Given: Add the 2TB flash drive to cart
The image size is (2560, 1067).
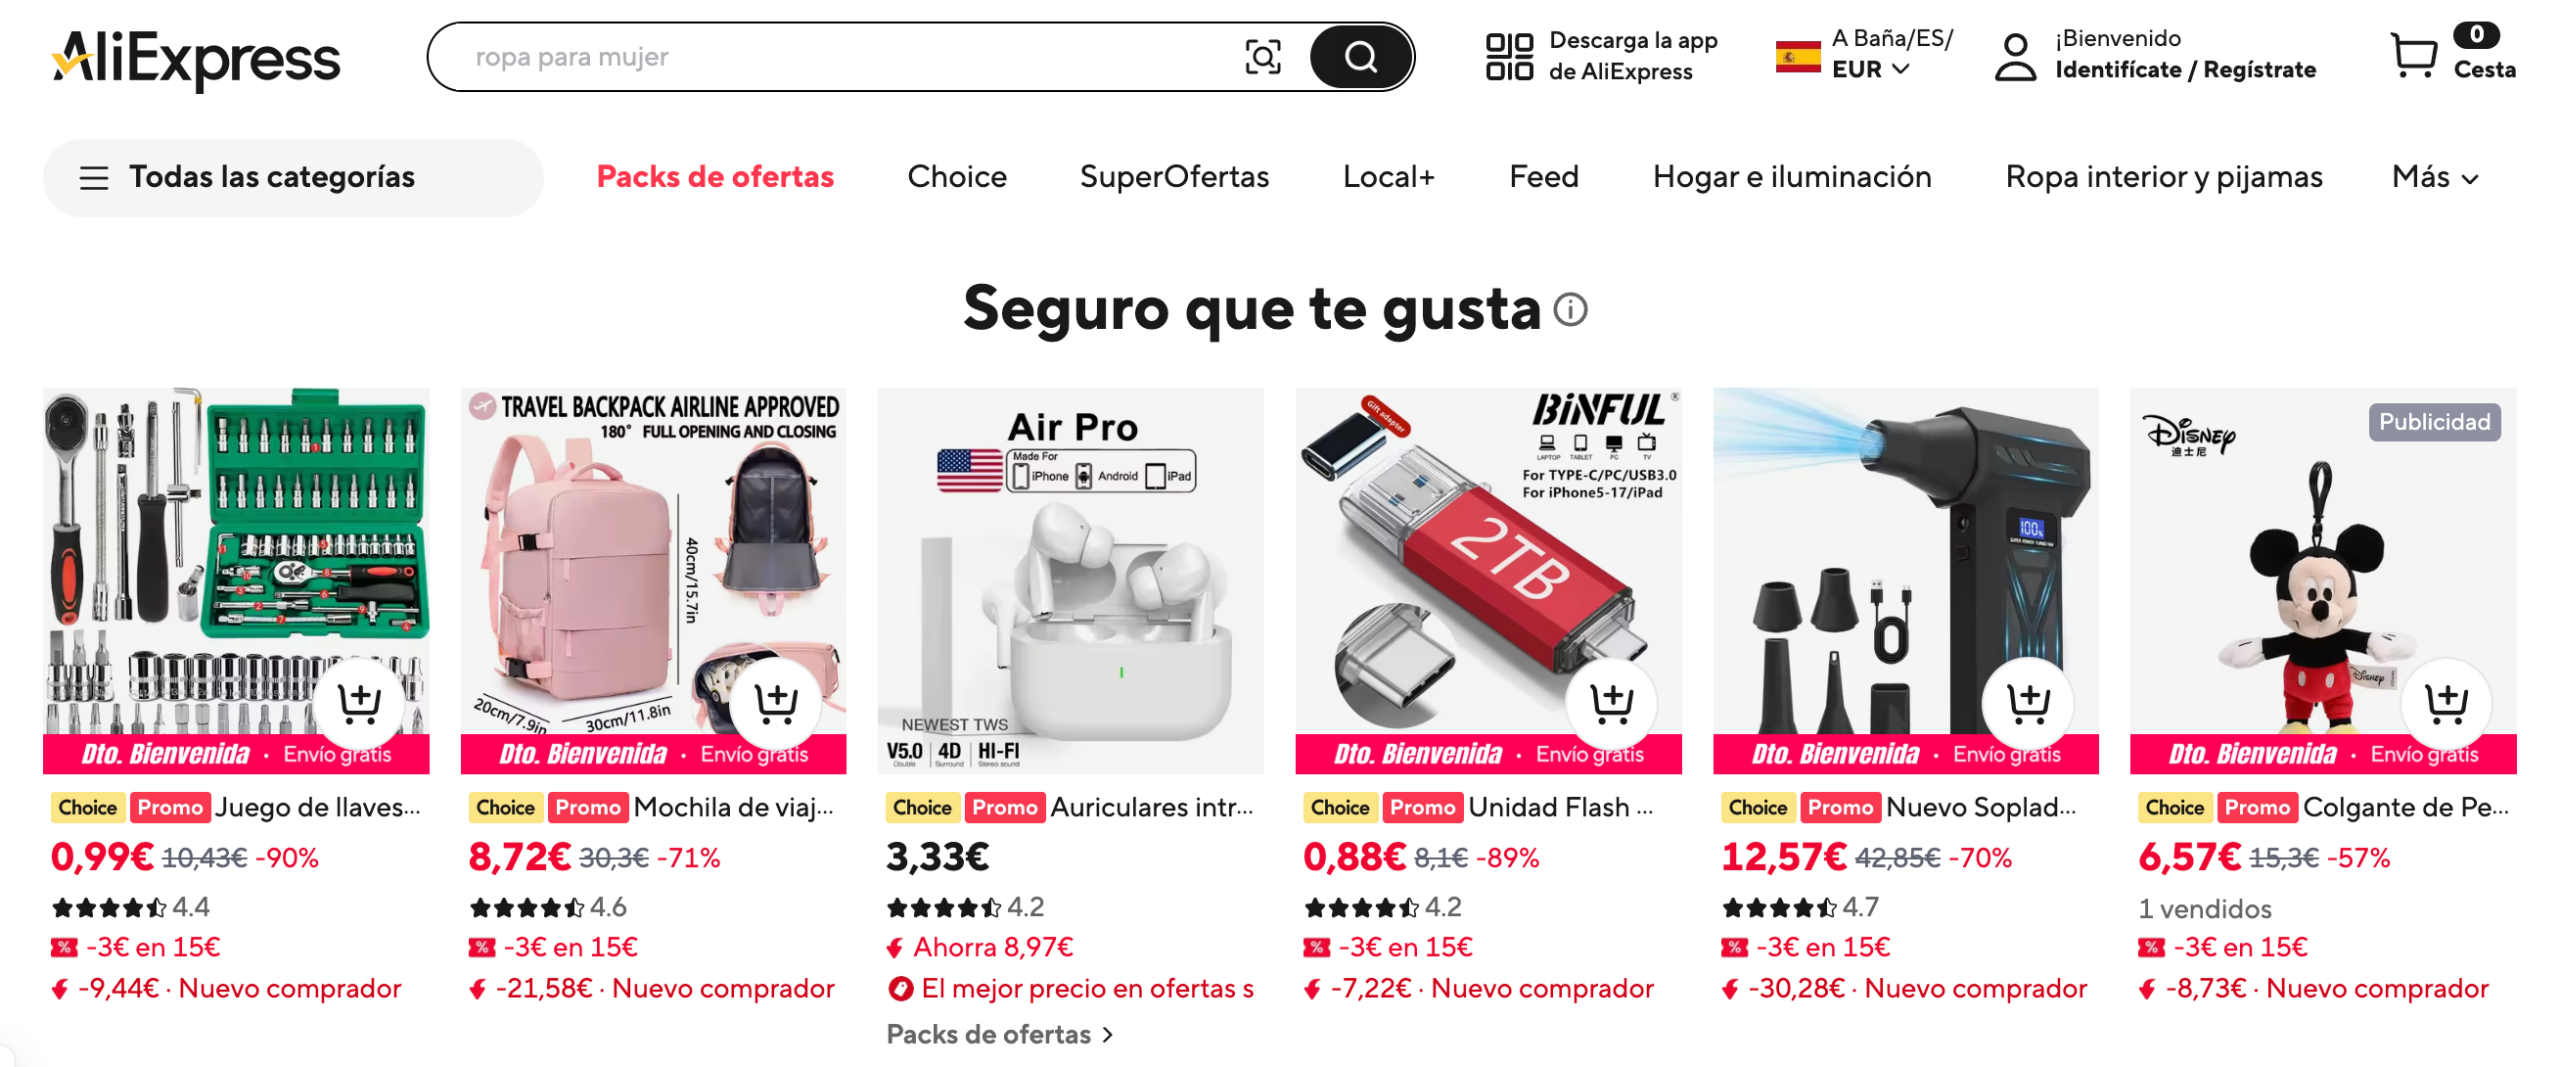Looking at the screenshot, I should pos(1611,702).
